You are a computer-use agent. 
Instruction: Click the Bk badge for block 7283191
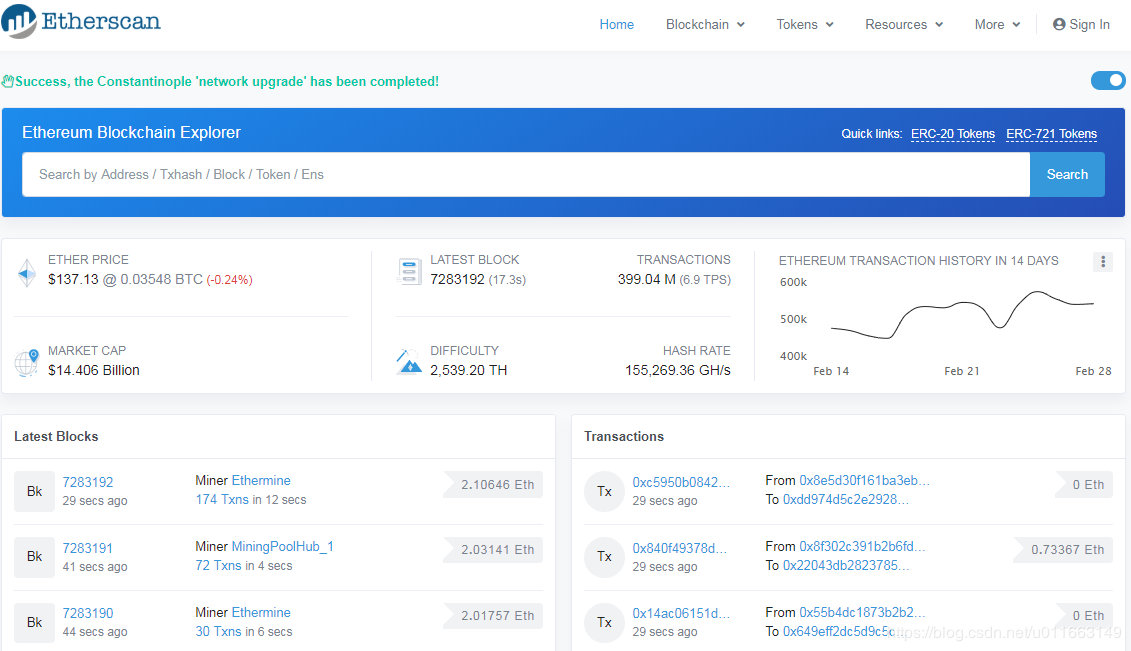point(35,557)
